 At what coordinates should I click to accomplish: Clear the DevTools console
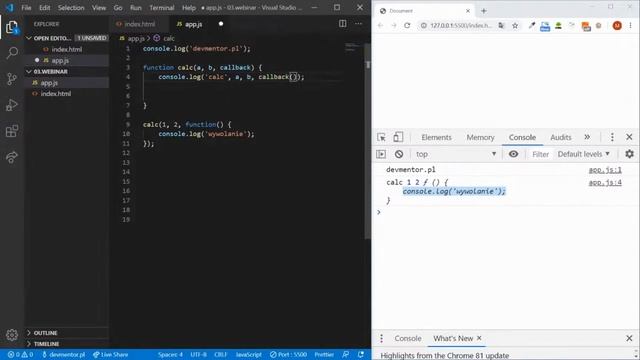pyautogui.click(x=399, y=154)
